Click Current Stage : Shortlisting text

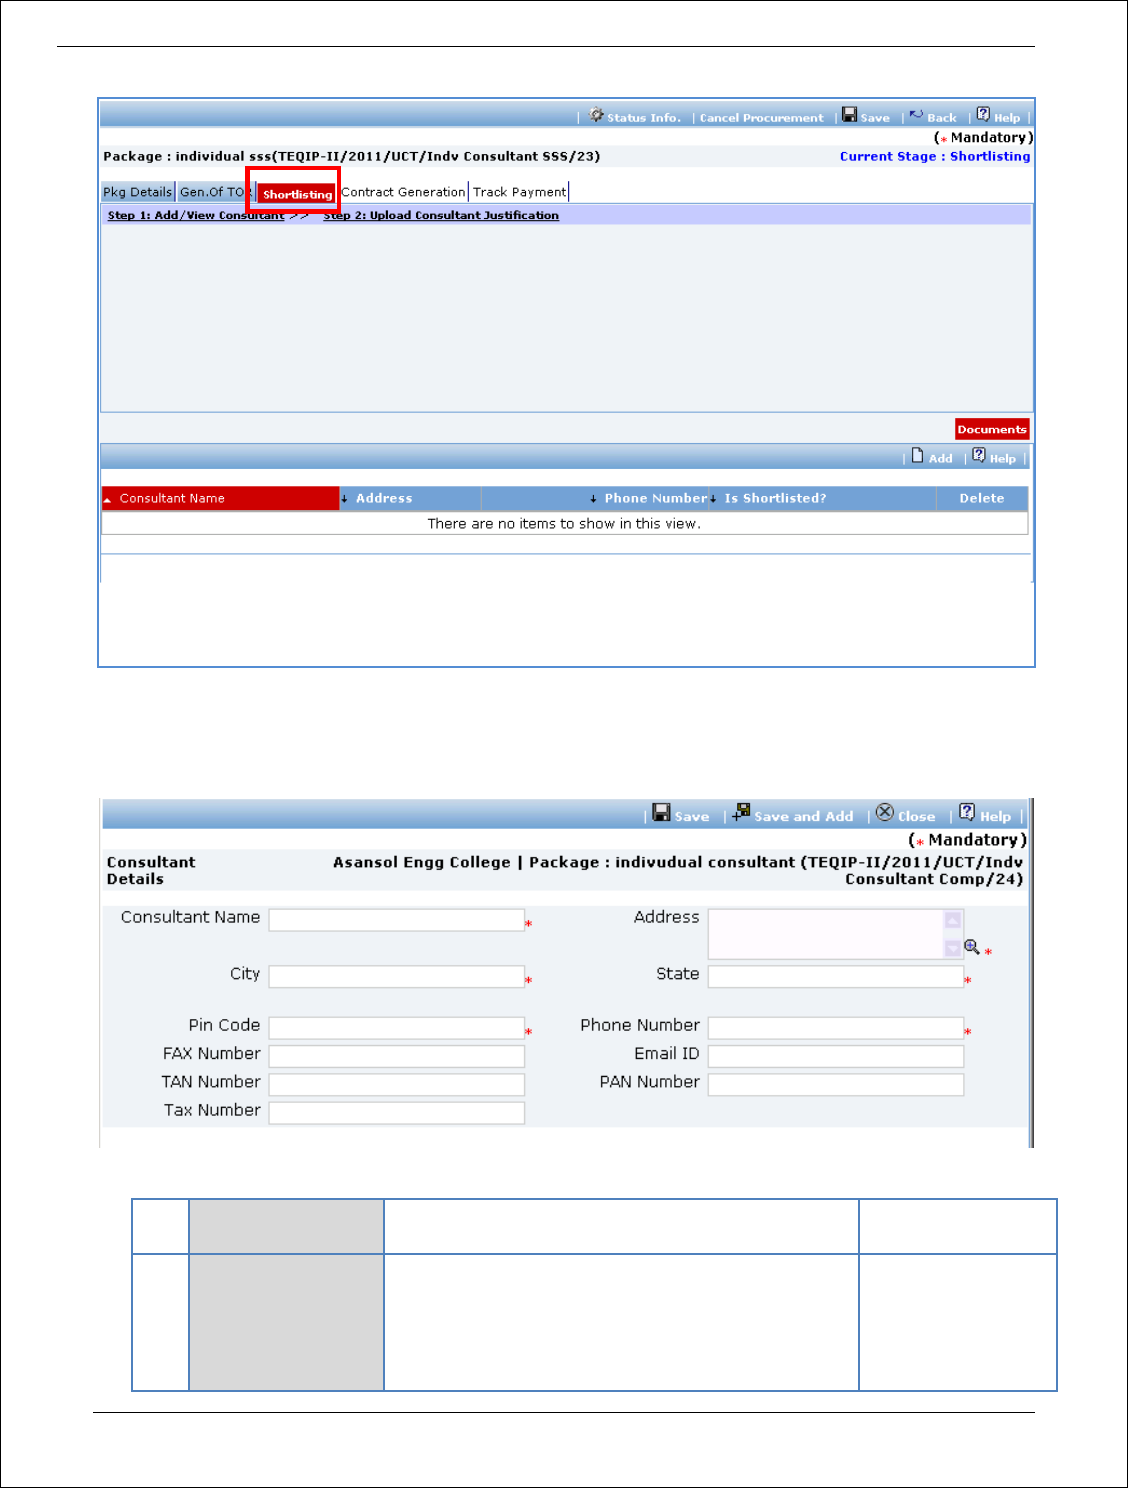pos(934,156)
